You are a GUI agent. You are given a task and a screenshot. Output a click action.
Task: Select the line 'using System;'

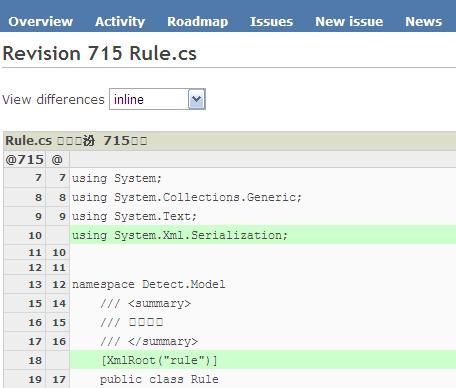pos(117,178)
